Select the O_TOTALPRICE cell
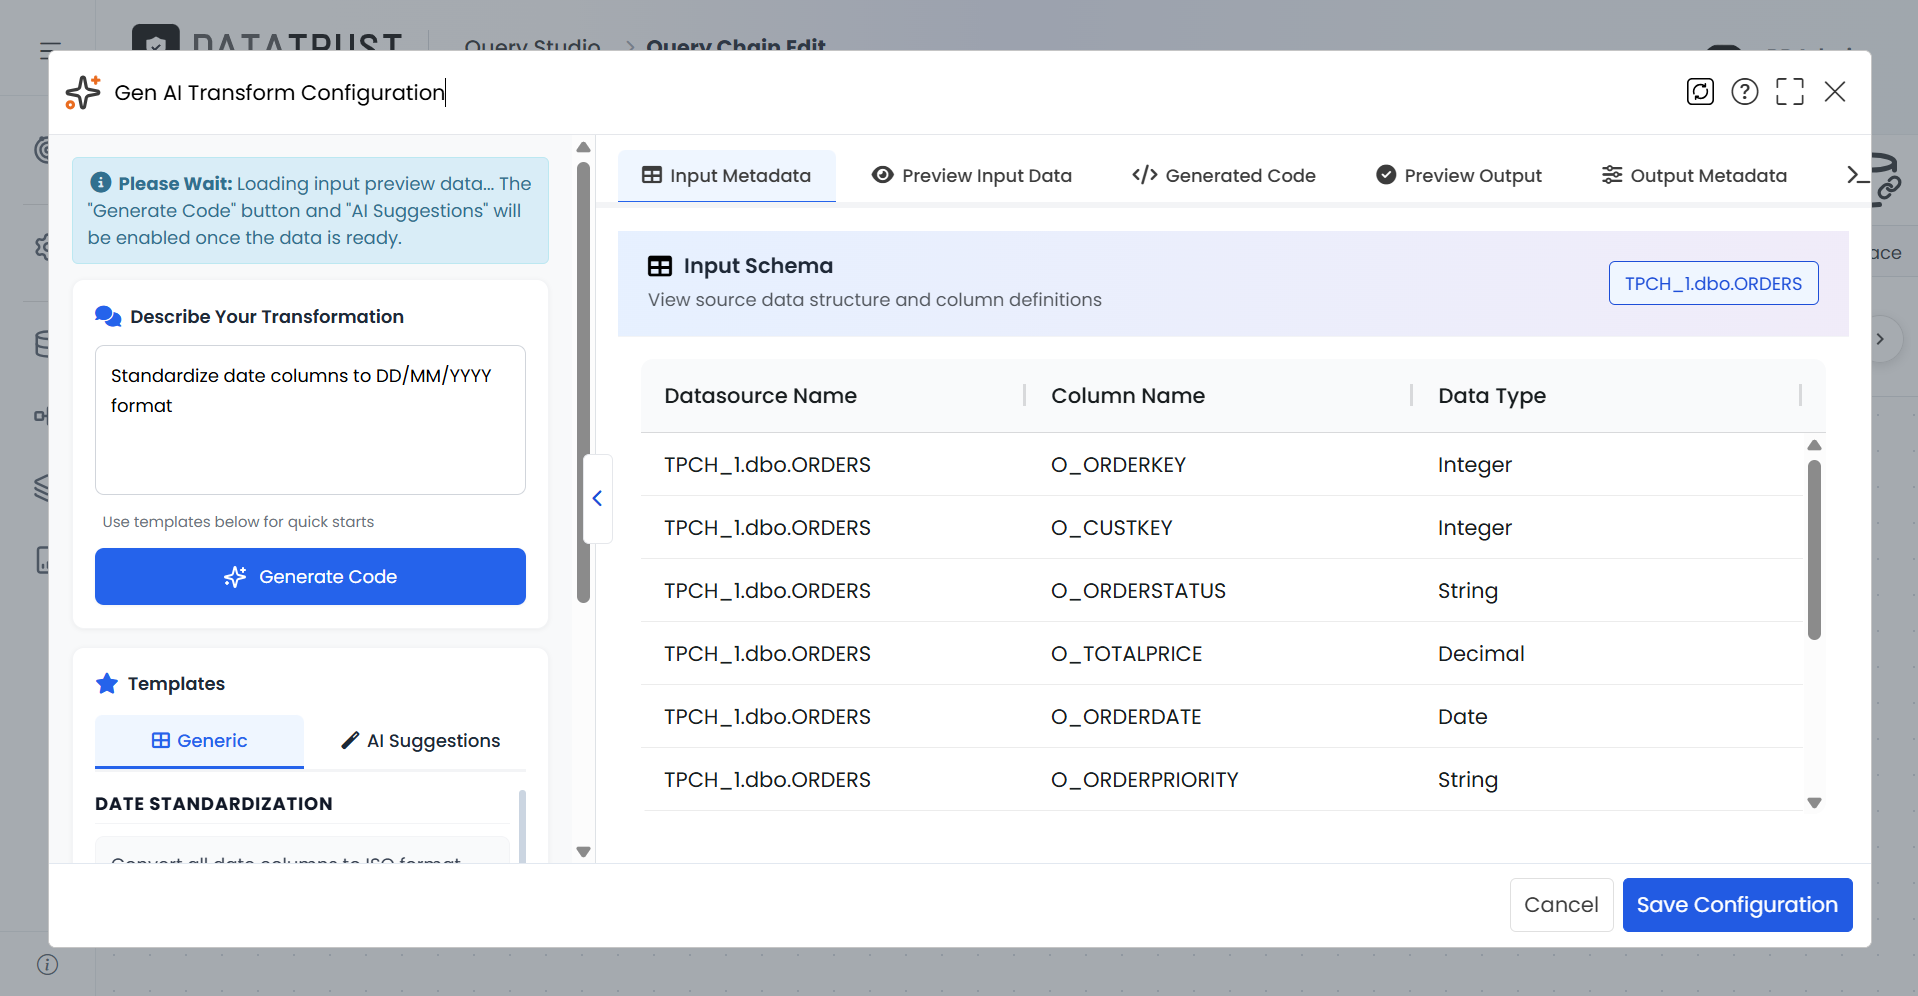The width and height of the screenshot is (1918, 996). [x=1126, y=654]
